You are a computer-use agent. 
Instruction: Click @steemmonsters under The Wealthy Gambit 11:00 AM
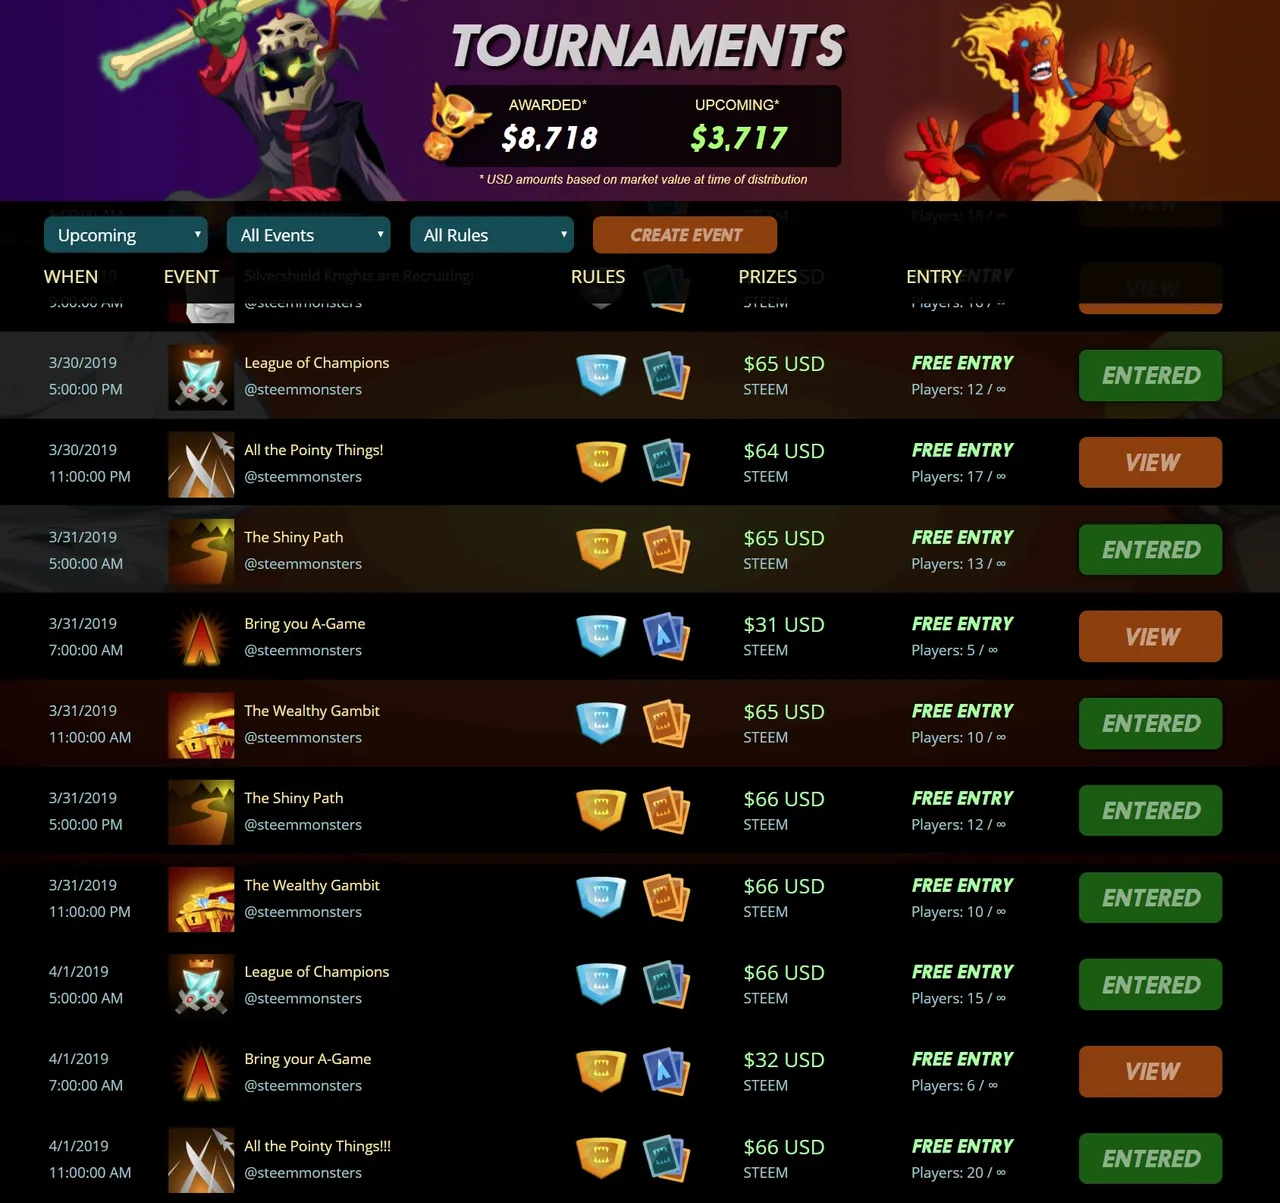(x=303, y=737)
